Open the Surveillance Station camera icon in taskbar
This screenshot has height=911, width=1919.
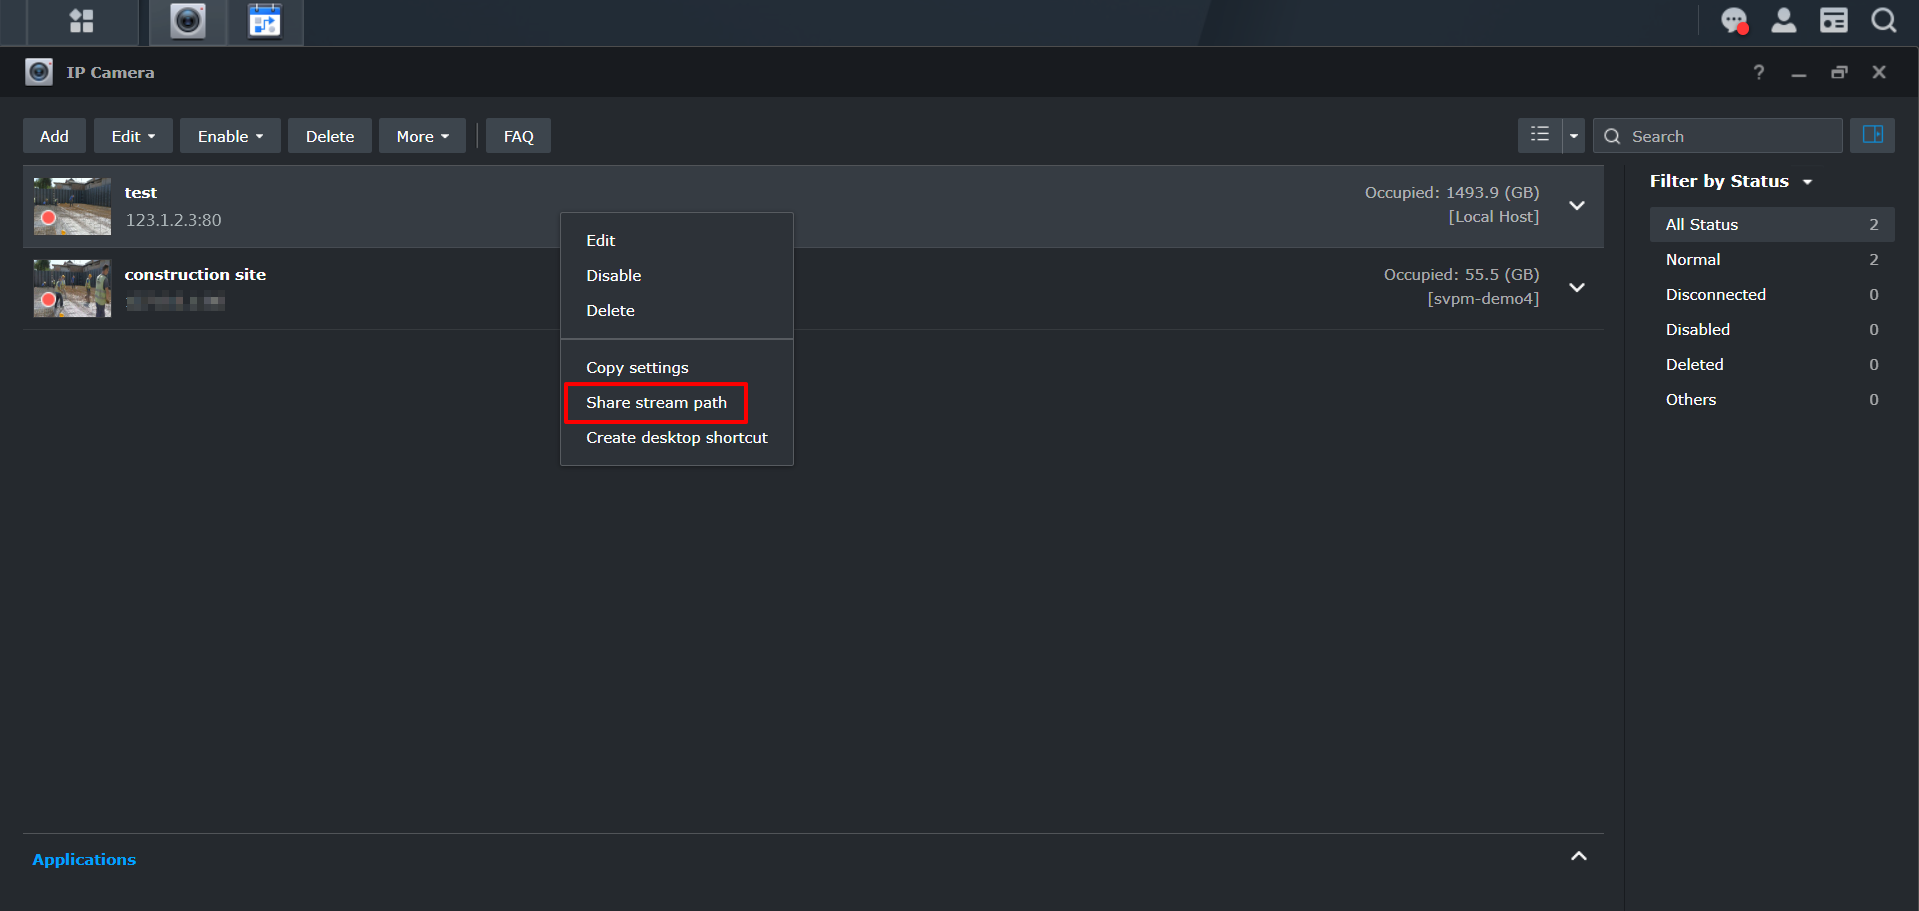(186, 21)
